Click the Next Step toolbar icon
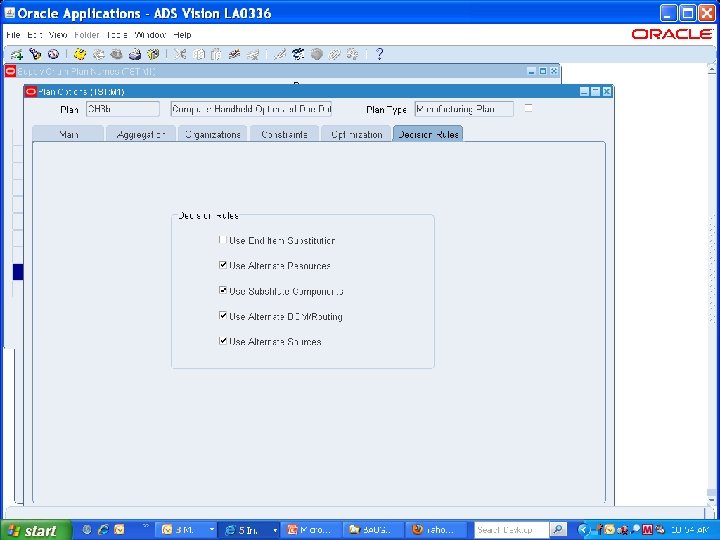This screenshot has width=720, height=540. pyautogui.click(x=98, y=54)
